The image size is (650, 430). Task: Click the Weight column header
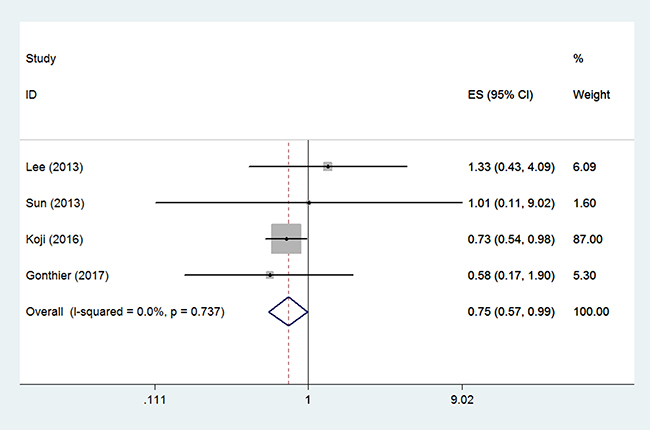591,95
